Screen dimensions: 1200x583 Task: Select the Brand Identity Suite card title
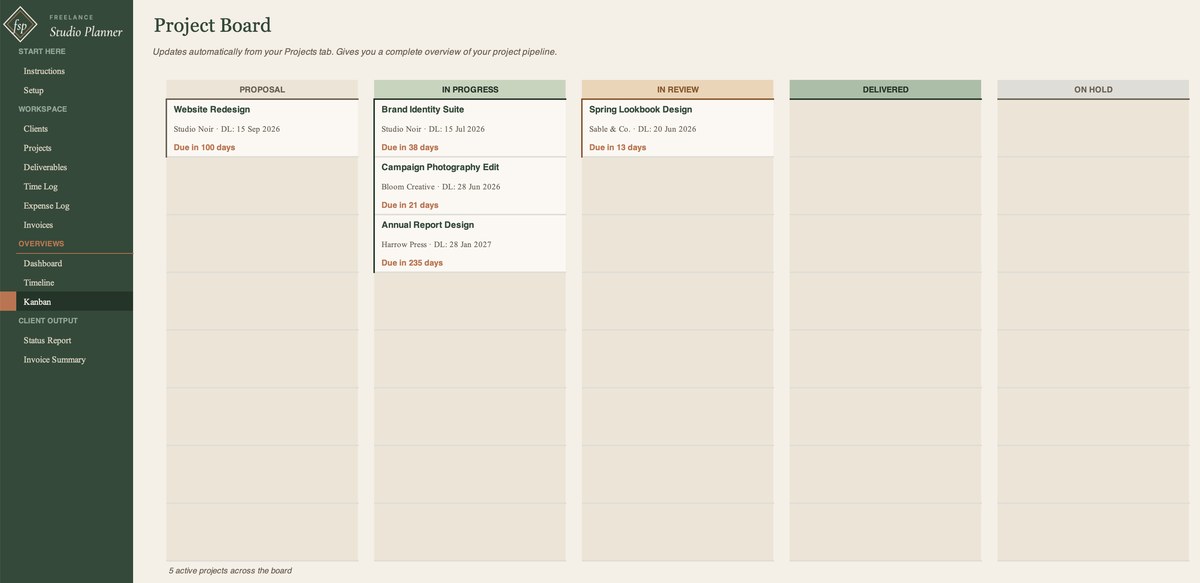(x=423, y=110)
